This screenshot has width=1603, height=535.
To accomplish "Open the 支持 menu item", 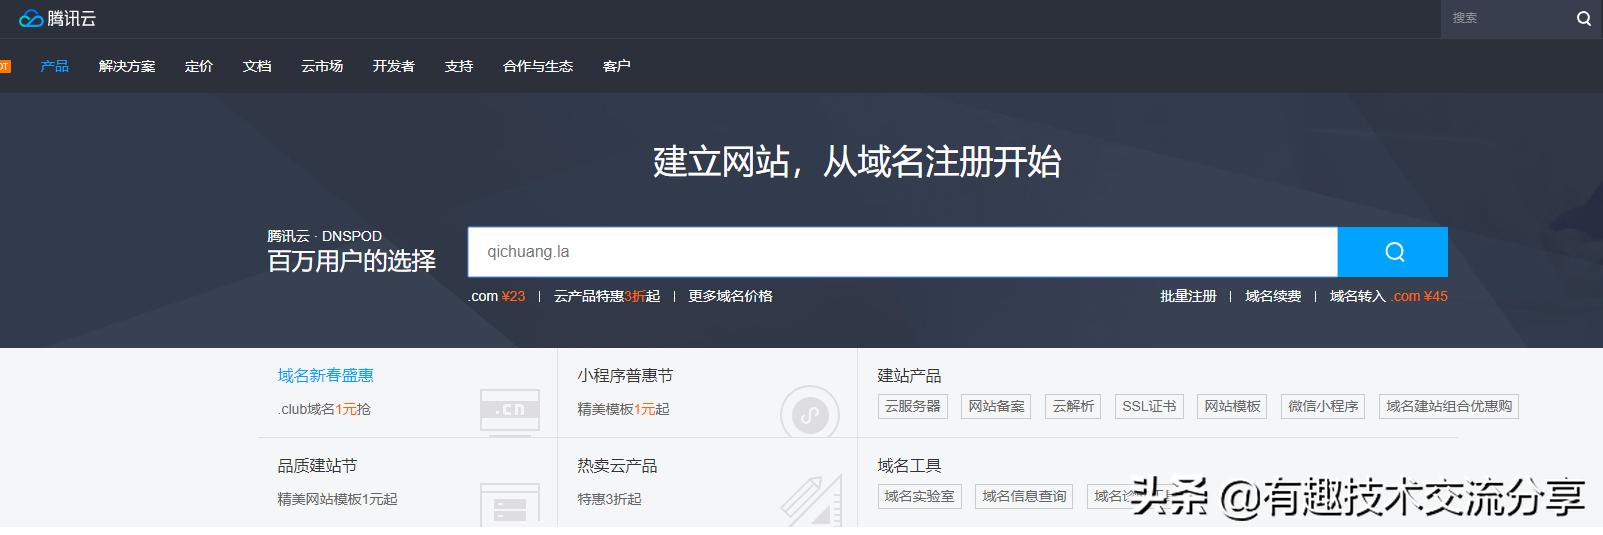I will (x=459, y=66).
